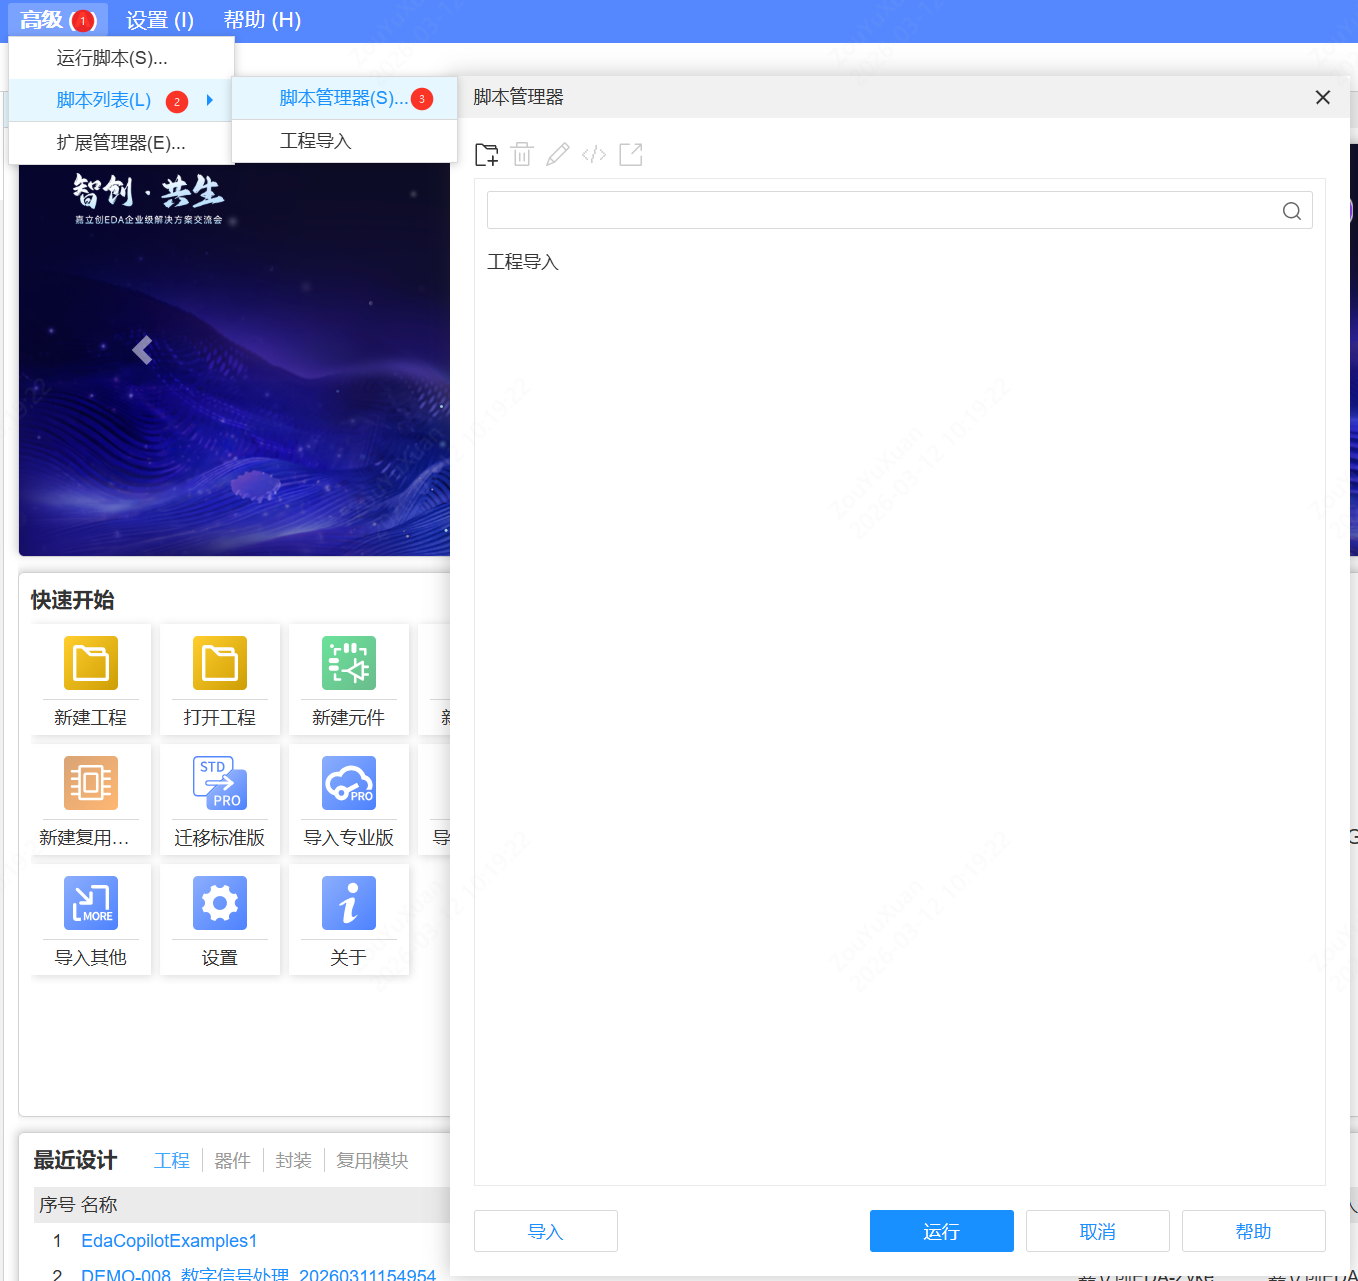Expand the 脚本列表(L) submenu arrow
This screenshot has width=1358, height=1281.
point(209,100)
